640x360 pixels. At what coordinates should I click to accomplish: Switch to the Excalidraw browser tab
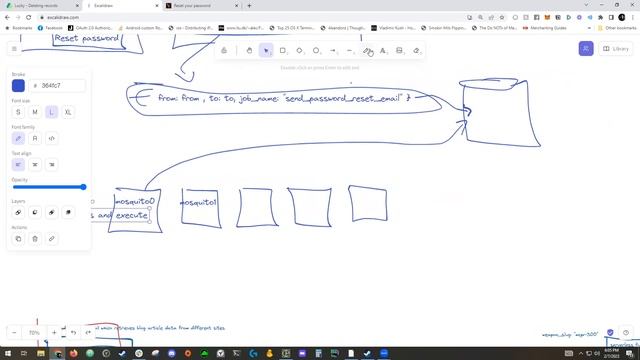click(x=121, y=6)
